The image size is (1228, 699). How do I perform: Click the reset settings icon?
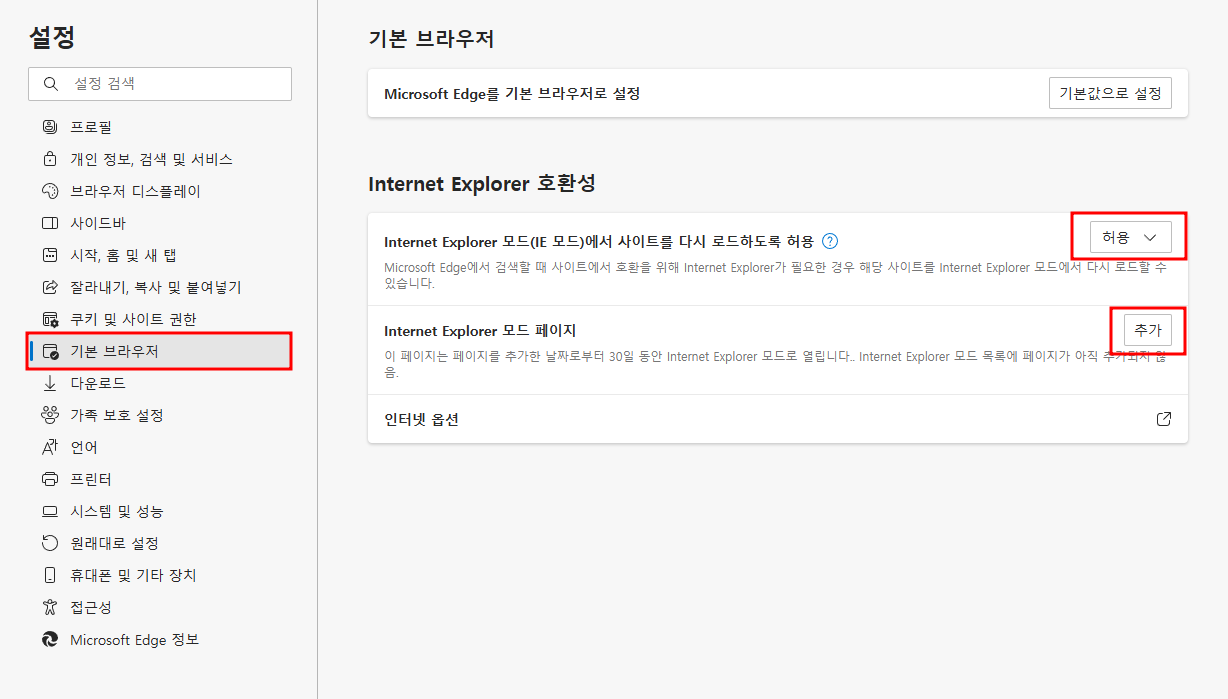50,543
